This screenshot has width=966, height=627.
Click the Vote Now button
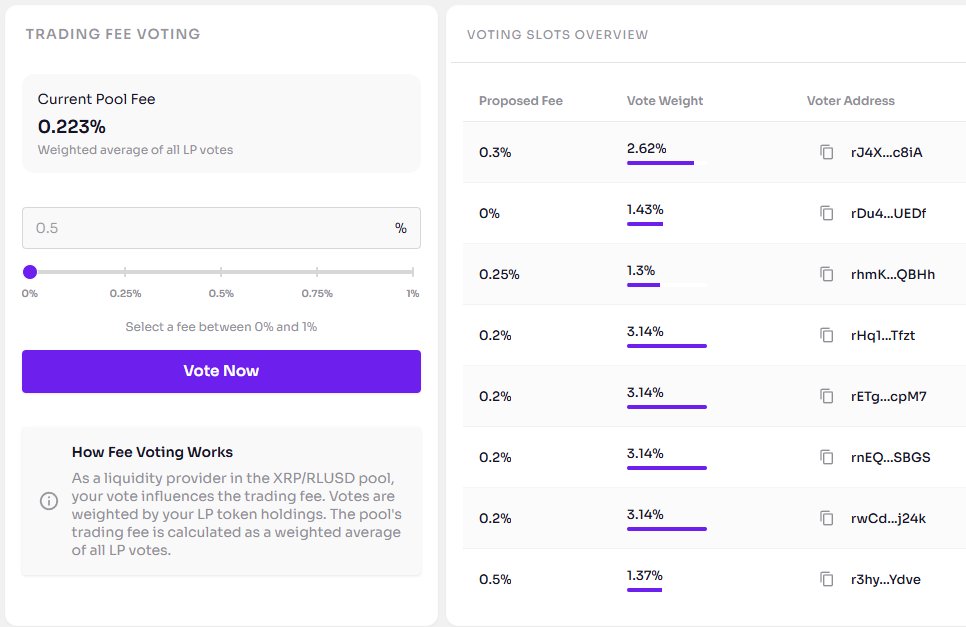(221, 371)
